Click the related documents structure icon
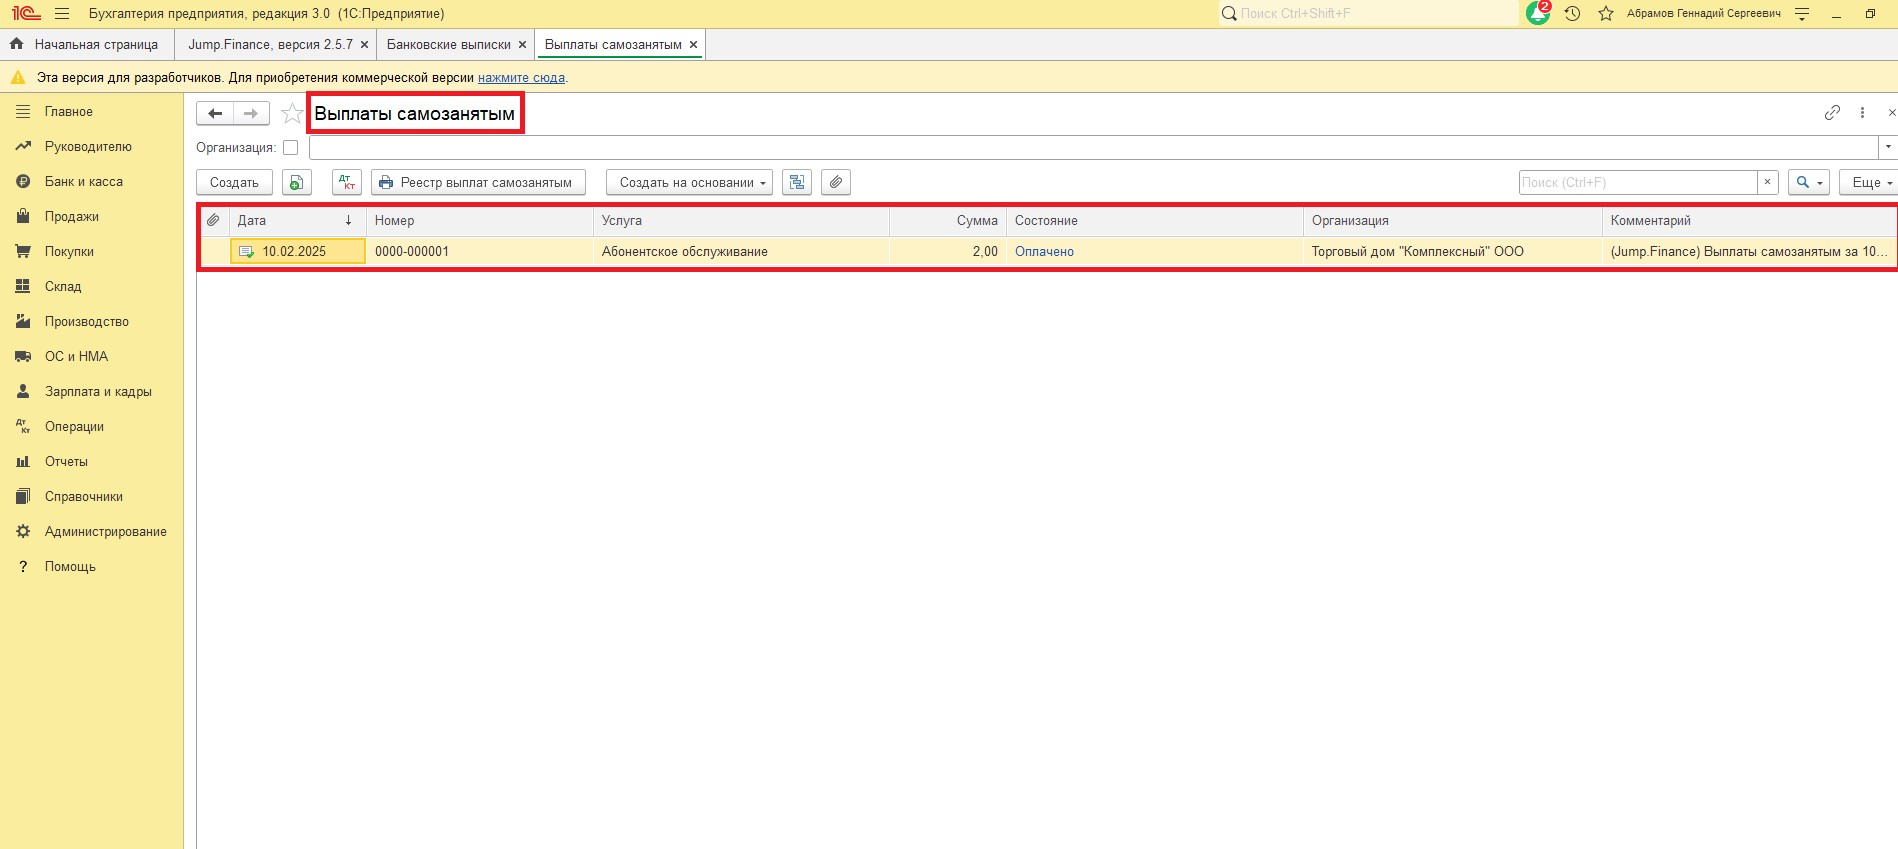This screenshot has width=1898, height=849. click(x=797, y=182)
